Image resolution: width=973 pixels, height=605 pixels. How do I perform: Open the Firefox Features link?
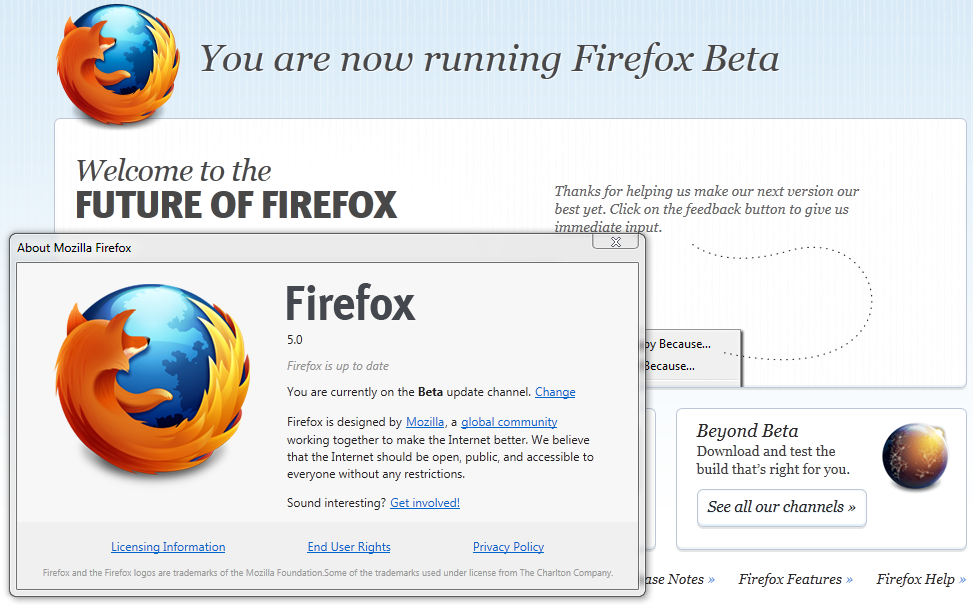tap(795, 580)
